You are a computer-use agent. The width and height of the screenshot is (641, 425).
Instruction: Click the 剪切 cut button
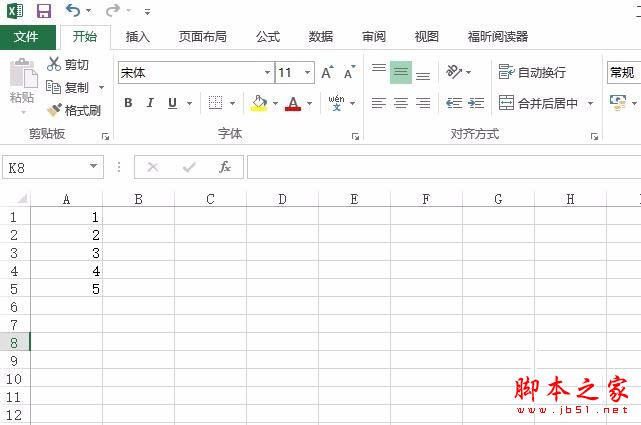pos(67,64)
